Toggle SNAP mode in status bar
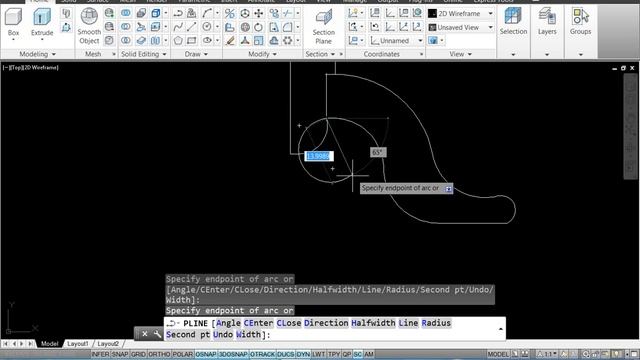640x360 pixels. pyautogui.click(x=120, y=354)
